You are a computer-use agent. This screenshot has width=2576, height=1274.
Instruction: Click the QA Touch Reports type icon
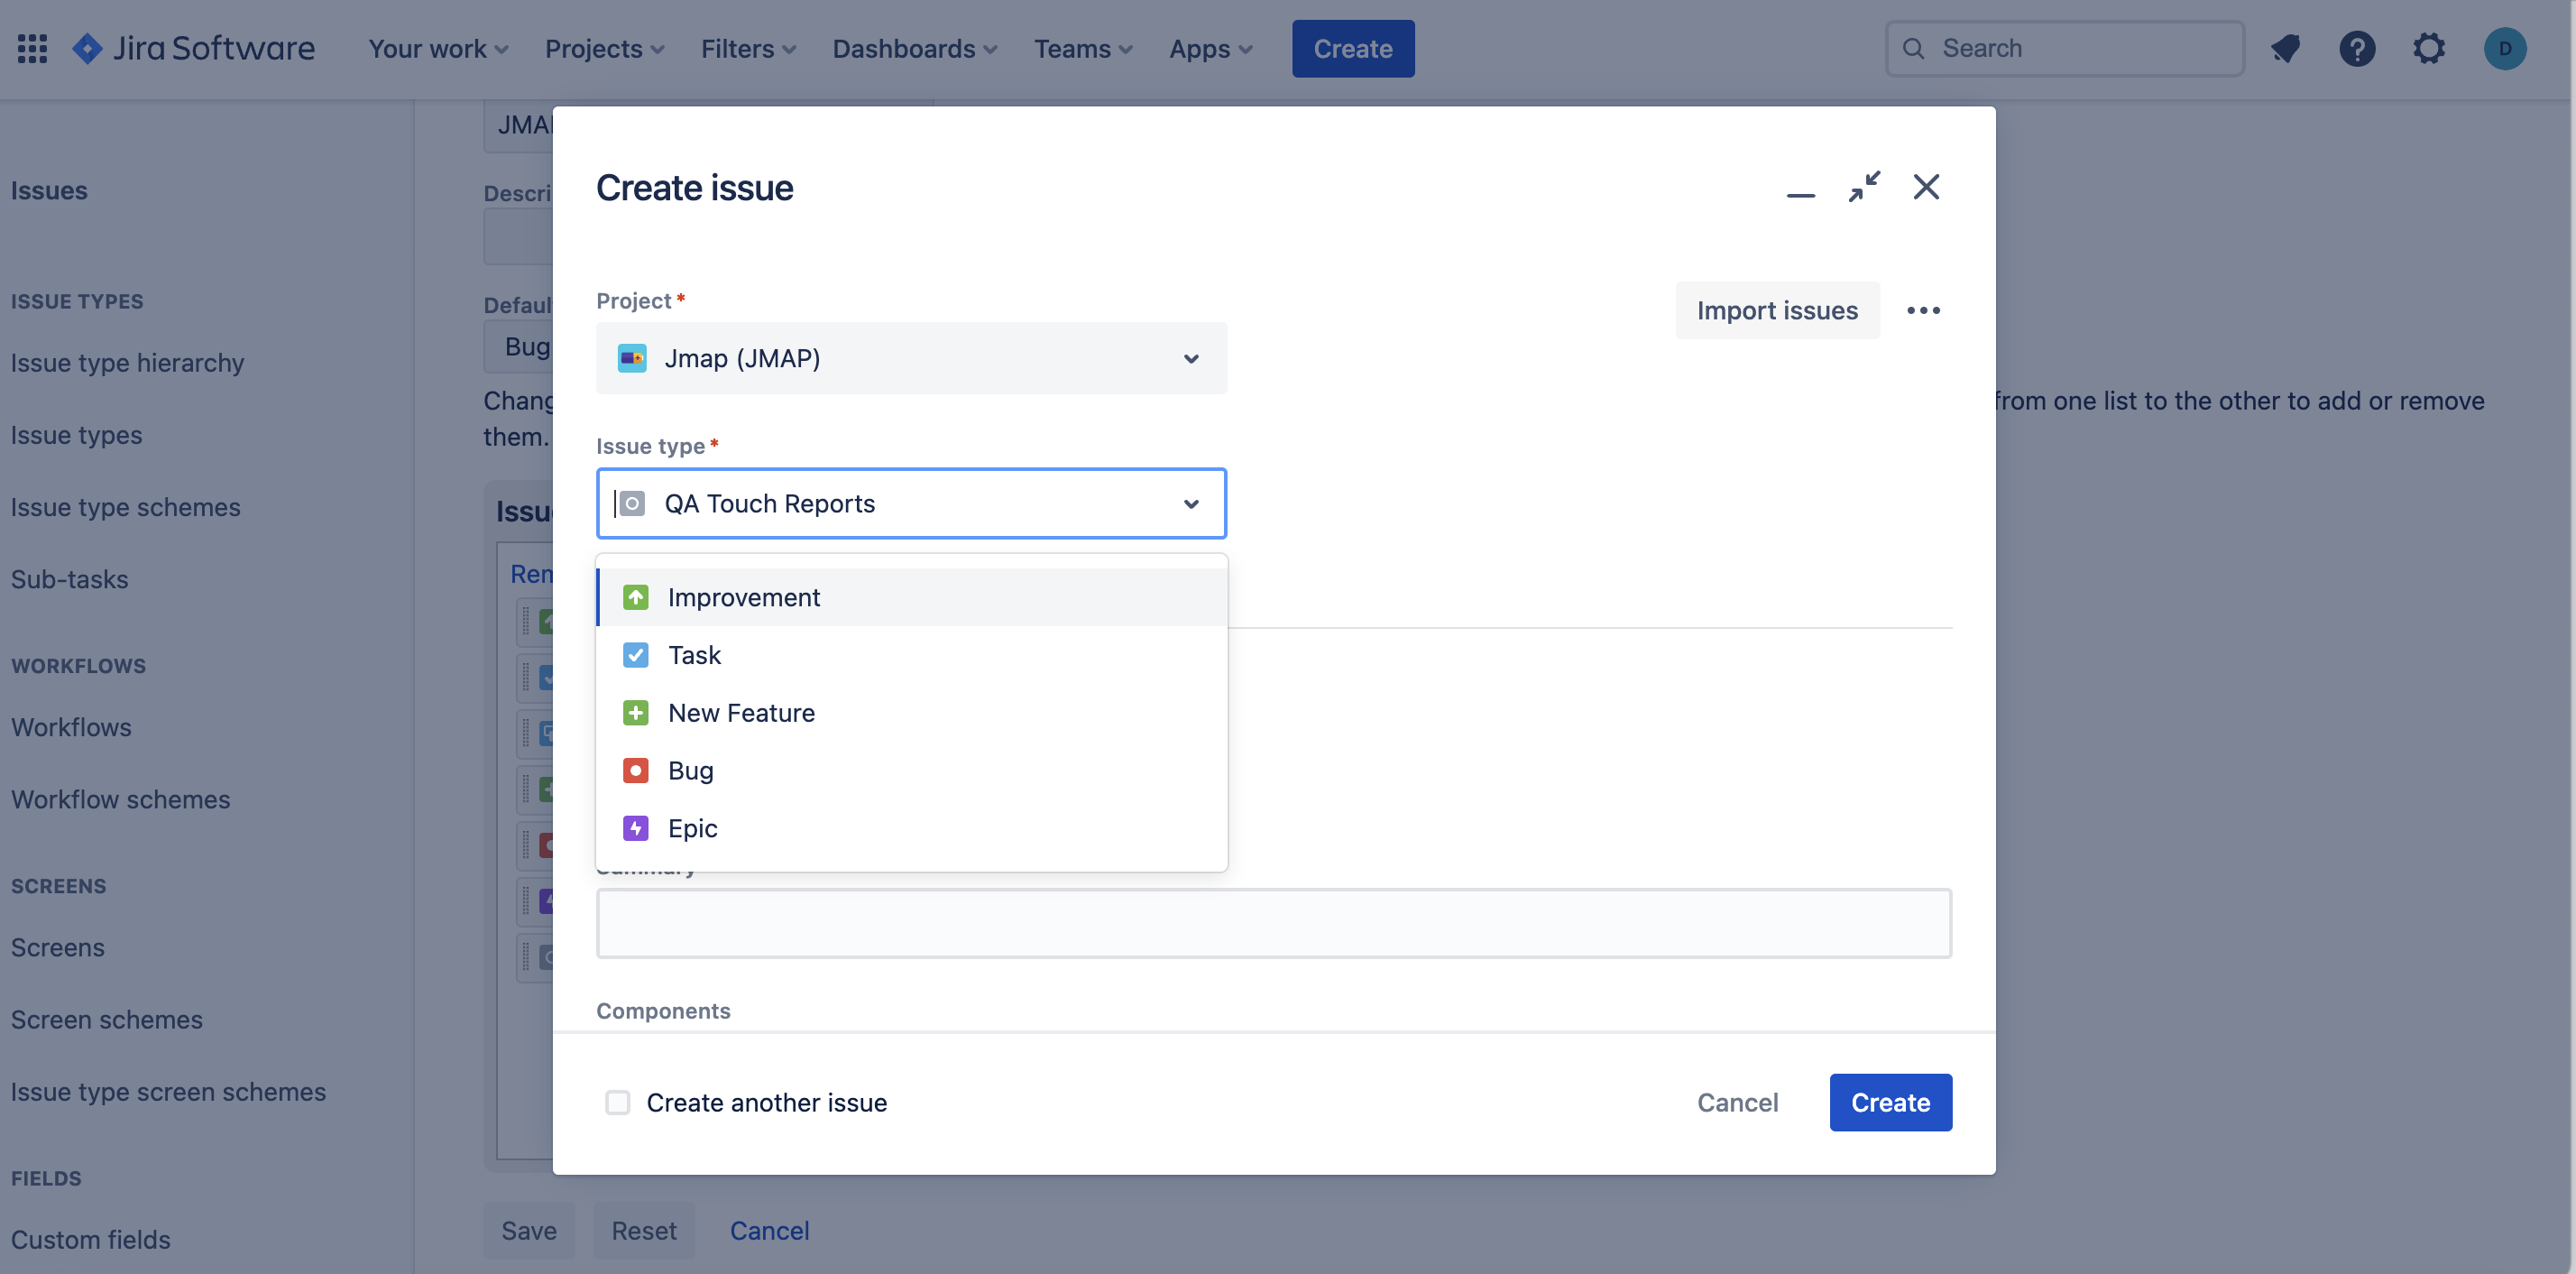(x=632, y=503)
